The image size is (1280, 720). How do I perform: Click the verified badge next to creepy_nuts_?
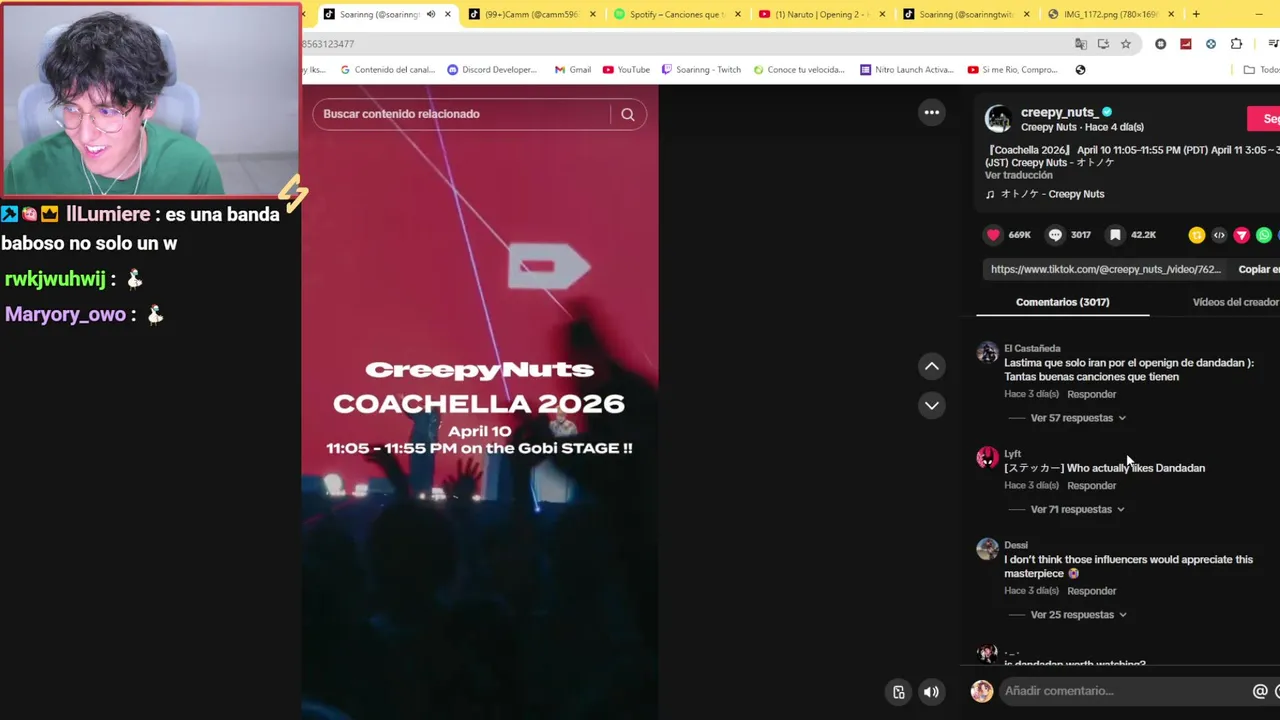(1107, 112)
